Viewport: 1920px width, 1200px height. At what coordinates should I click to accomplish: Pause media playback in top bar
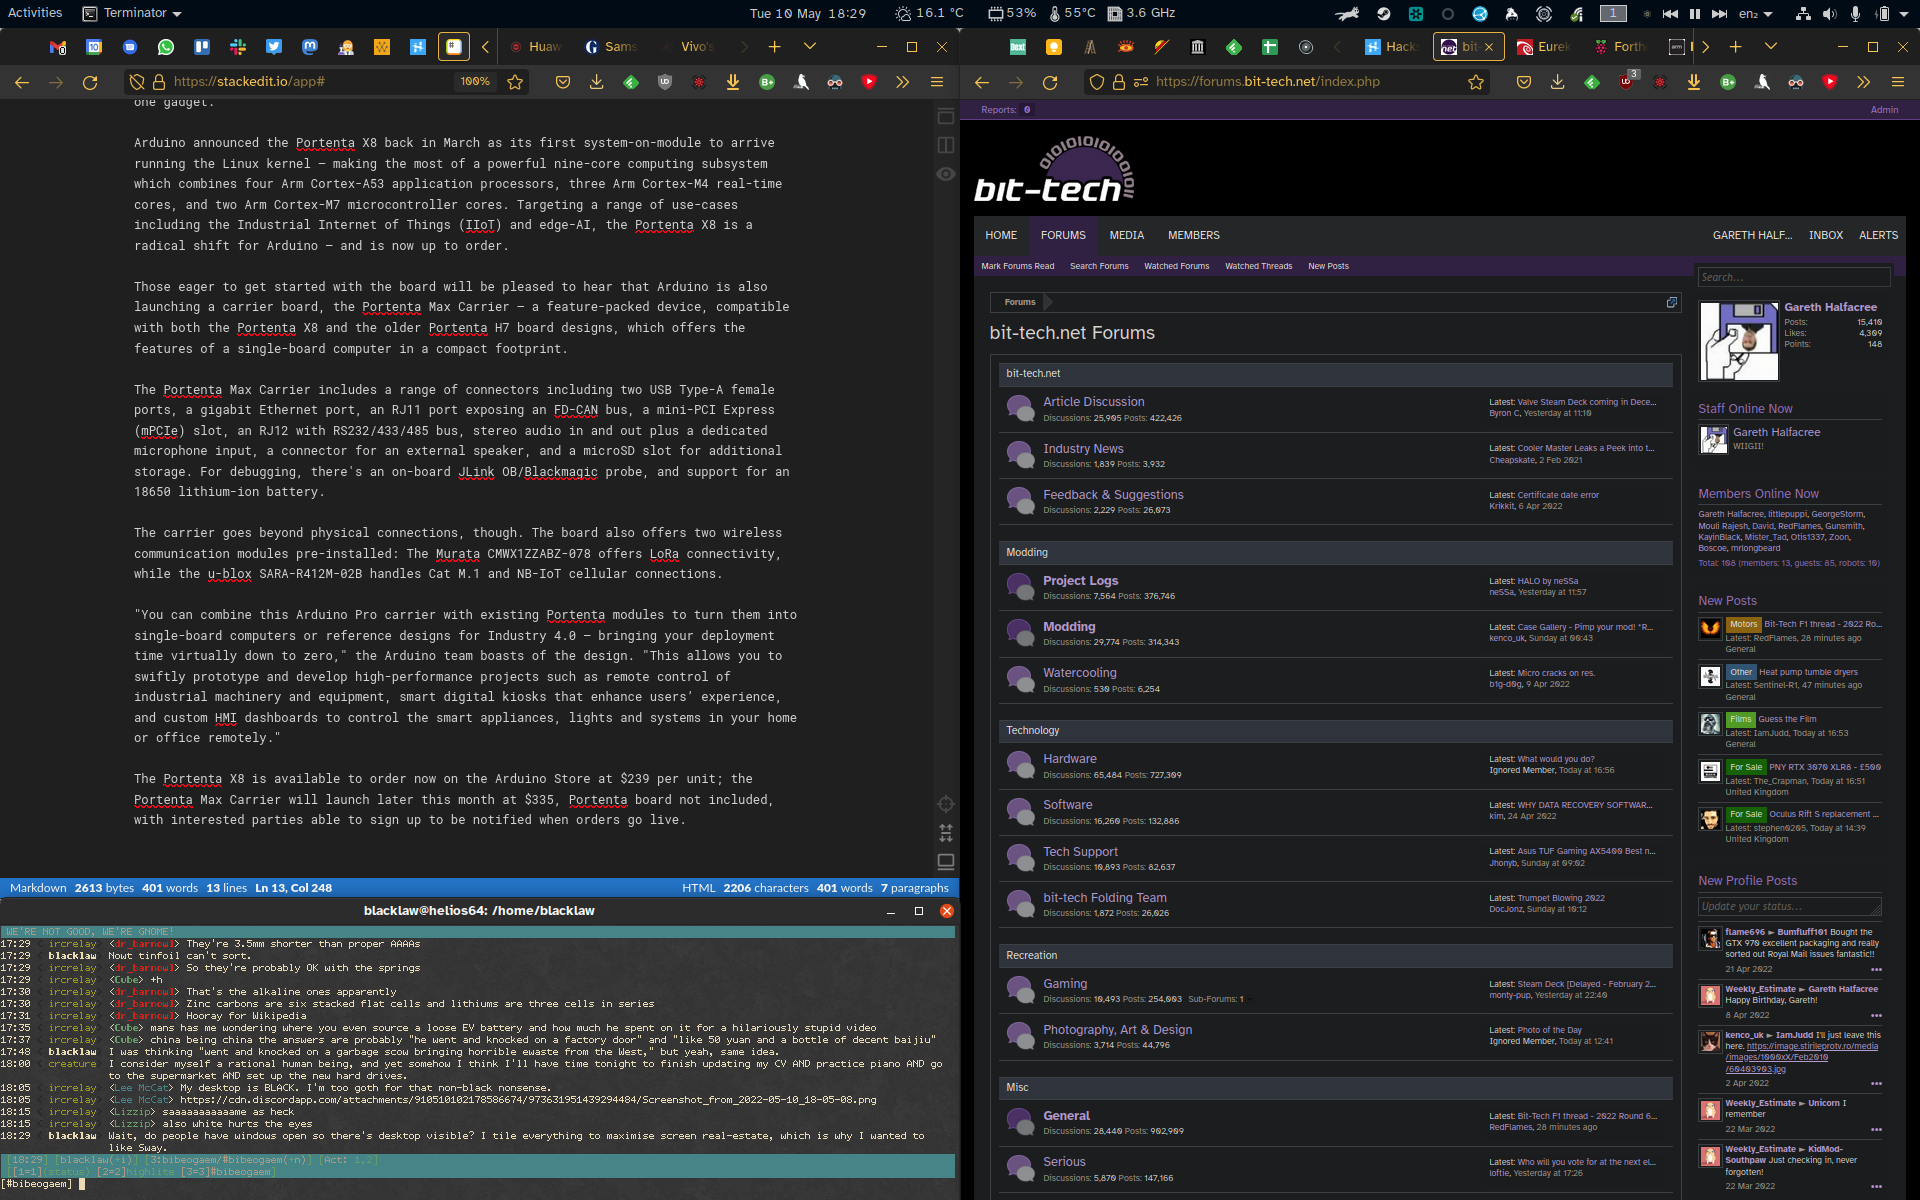pyautogui.click(x=1695, y=14)
